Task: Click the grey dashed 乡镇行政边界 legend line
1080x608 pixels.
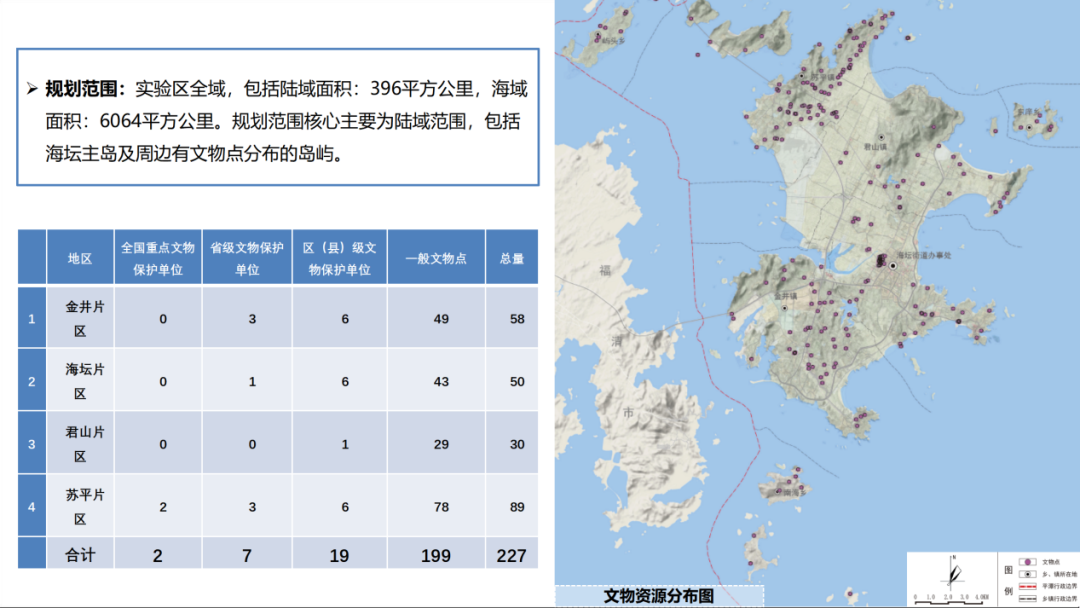Action: pos(1028,599)
